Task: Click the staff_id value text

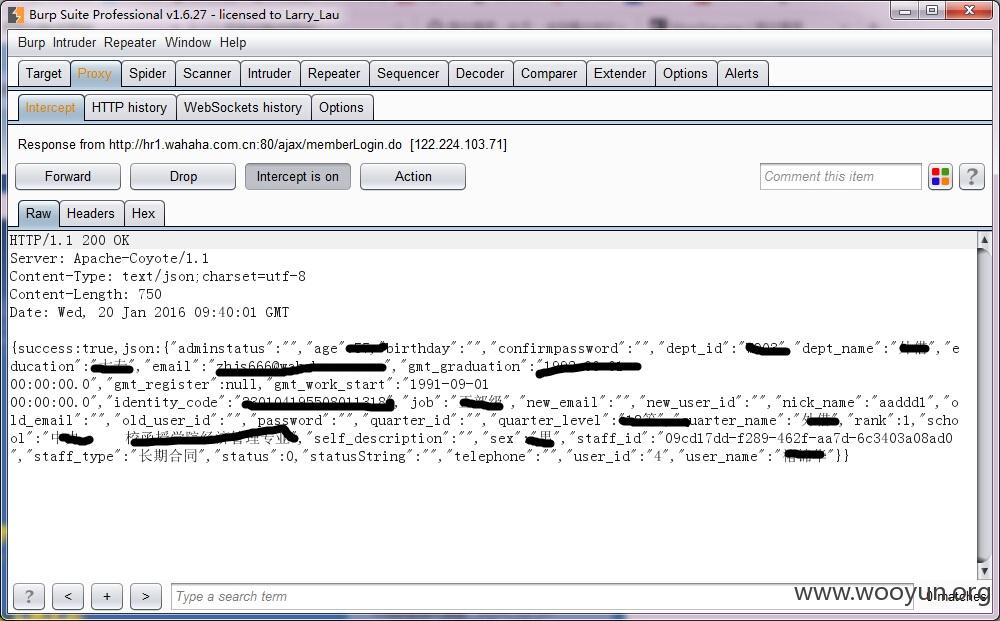Action: pyautogui.click(x=809, y=438)
